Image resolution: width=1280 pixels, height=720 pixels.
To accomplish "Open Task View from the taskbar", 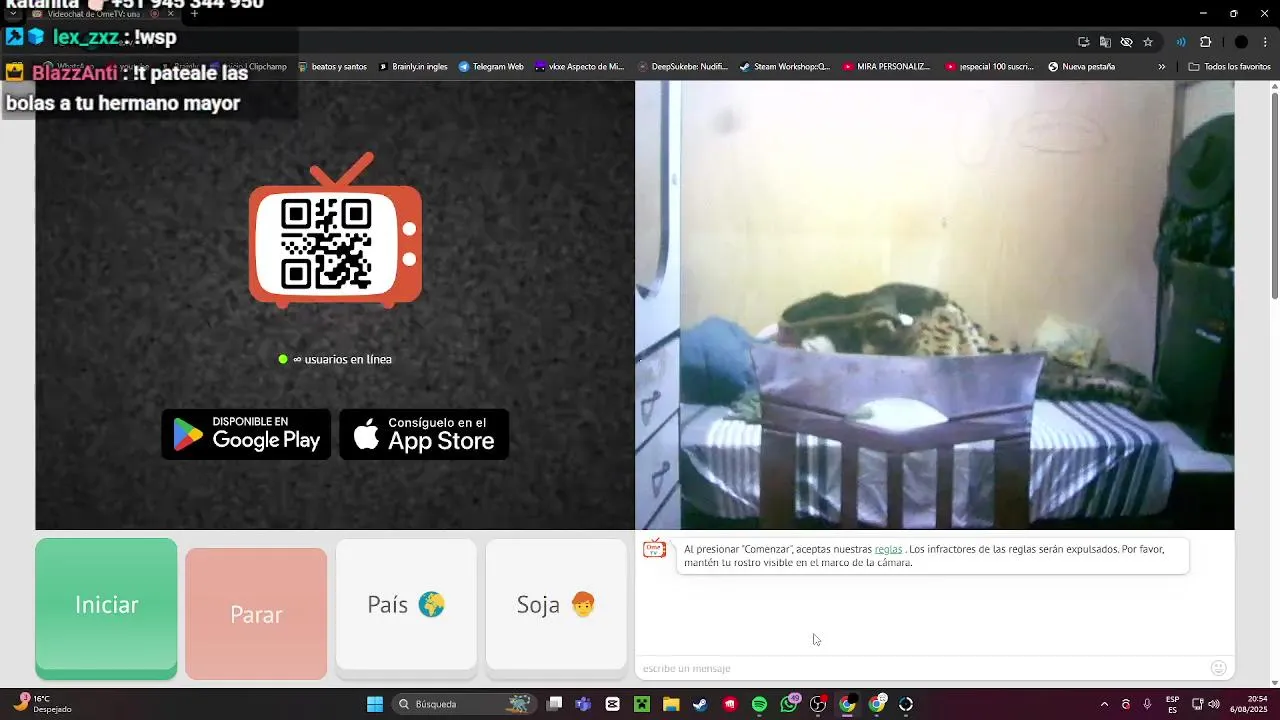I will (x=555, y=704).
